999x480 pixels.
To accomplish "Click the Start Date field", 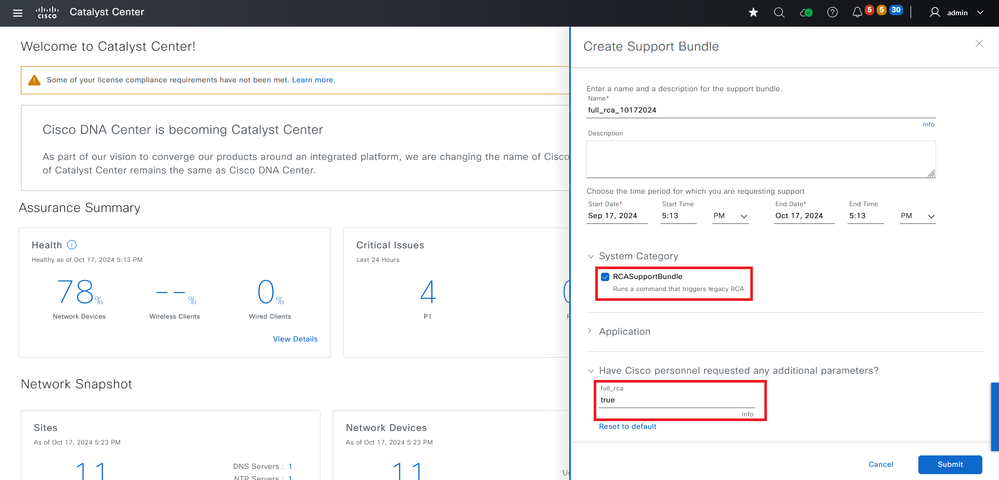I will [x=617, y=216].
